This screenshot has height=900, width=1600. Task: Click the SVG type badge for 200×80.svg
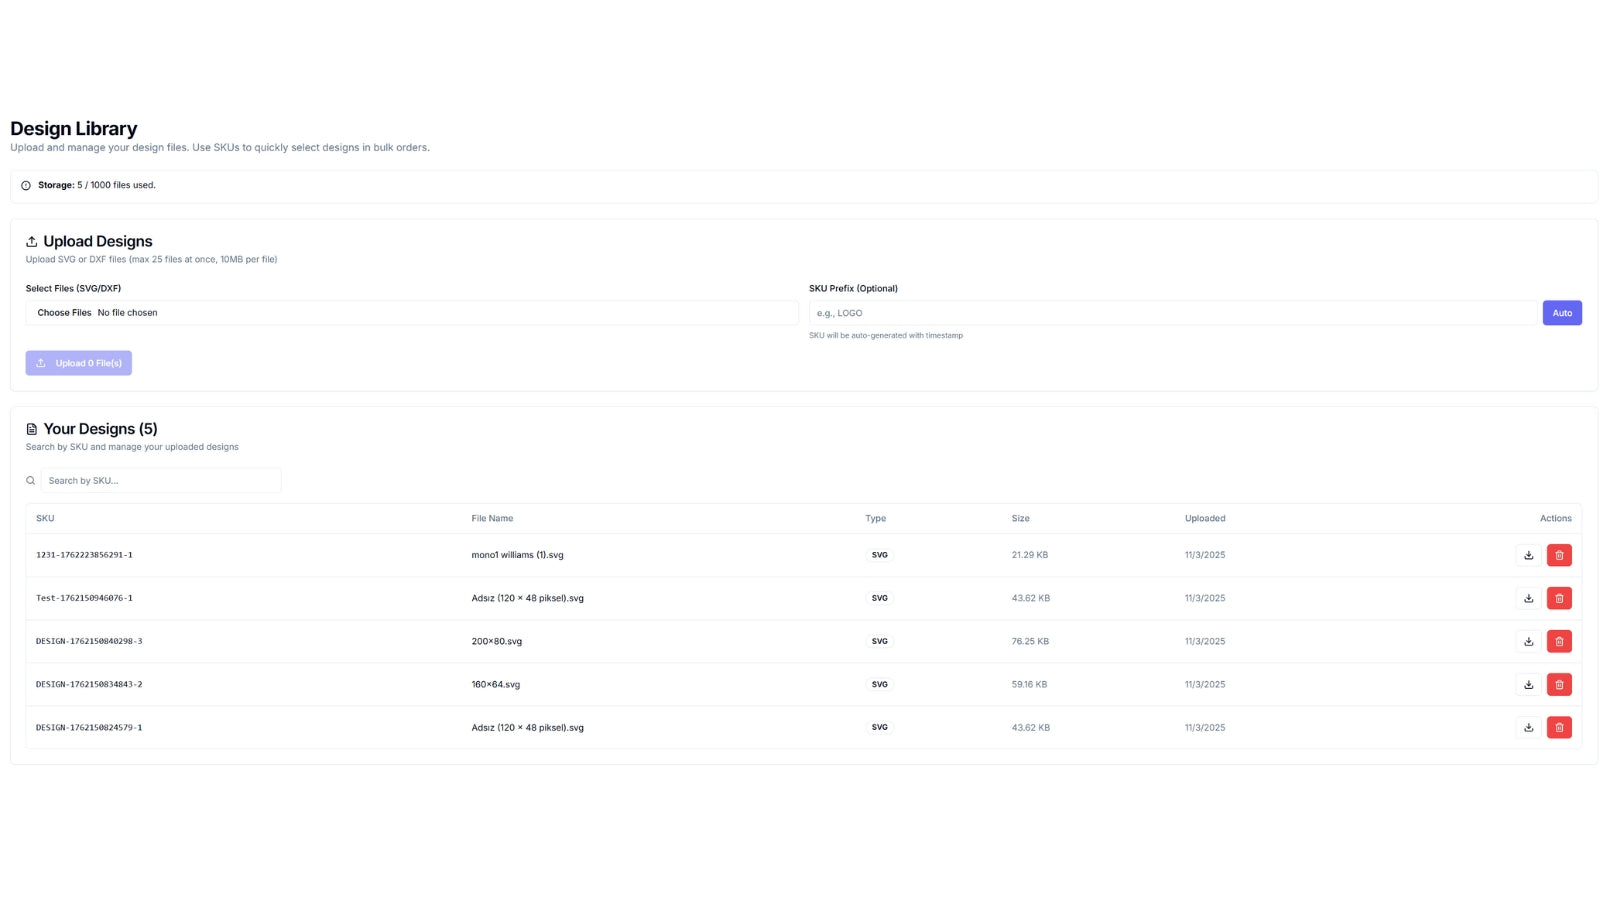879,641
